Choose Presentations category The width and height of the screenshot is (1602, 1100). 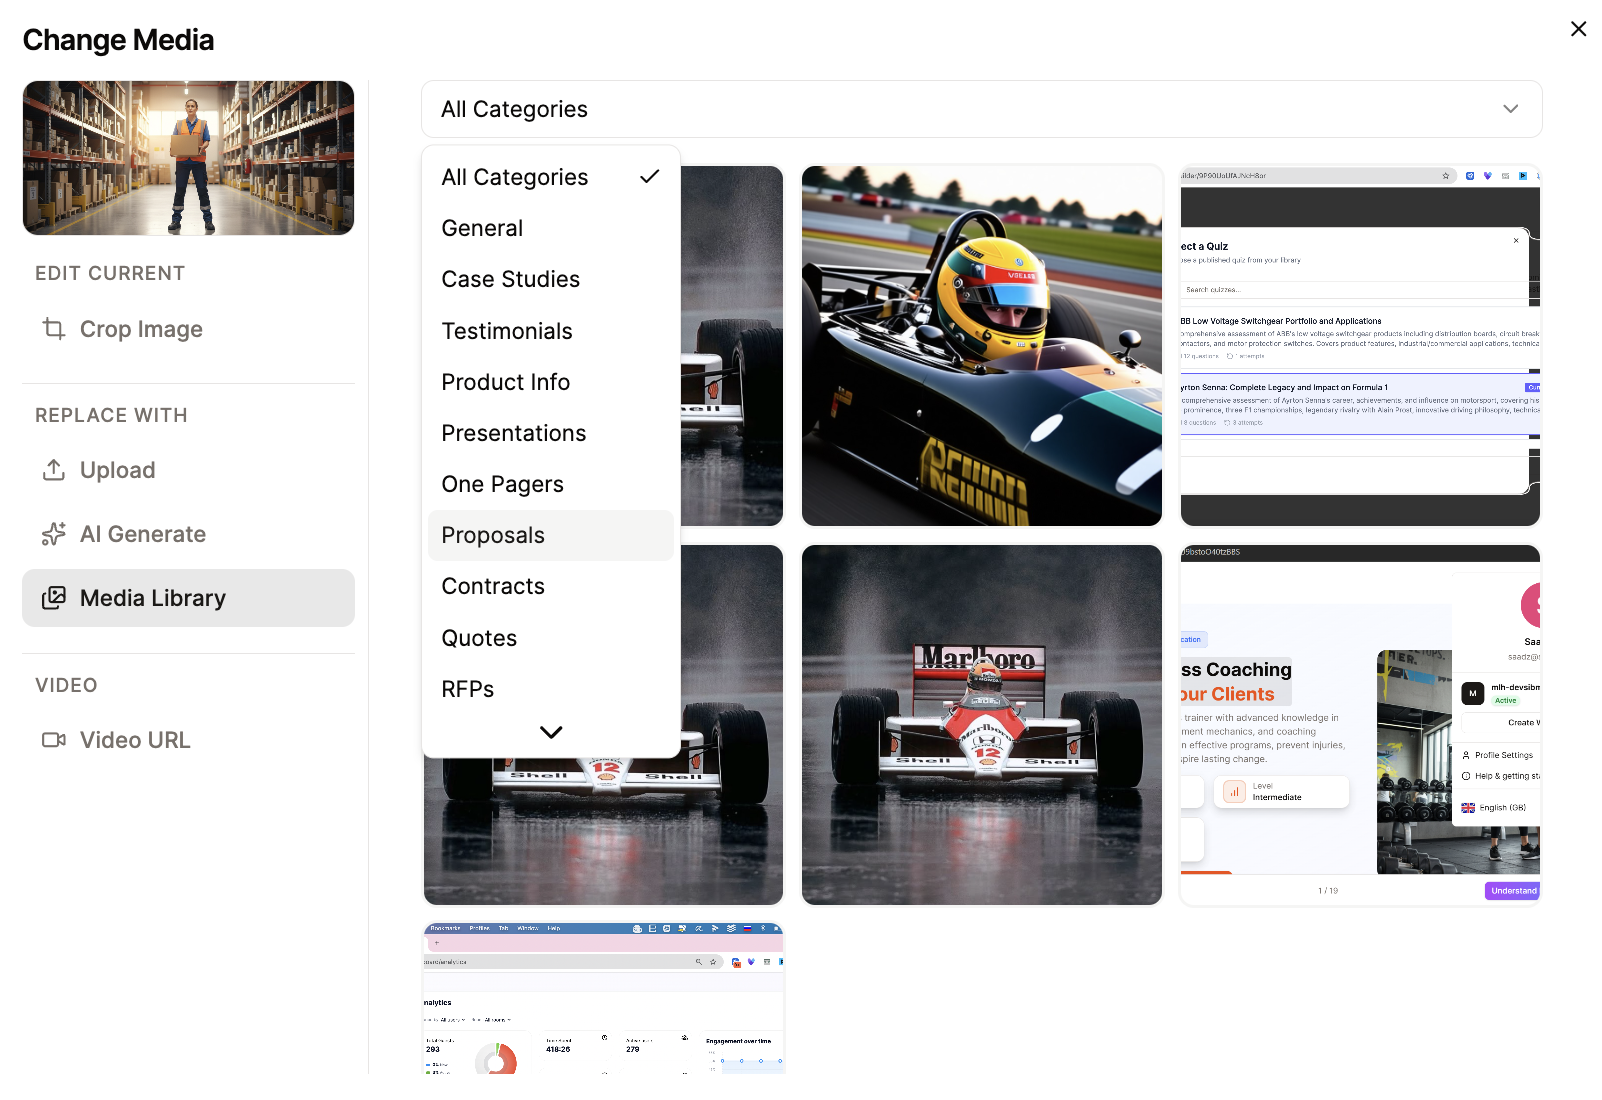coord(551,433)
